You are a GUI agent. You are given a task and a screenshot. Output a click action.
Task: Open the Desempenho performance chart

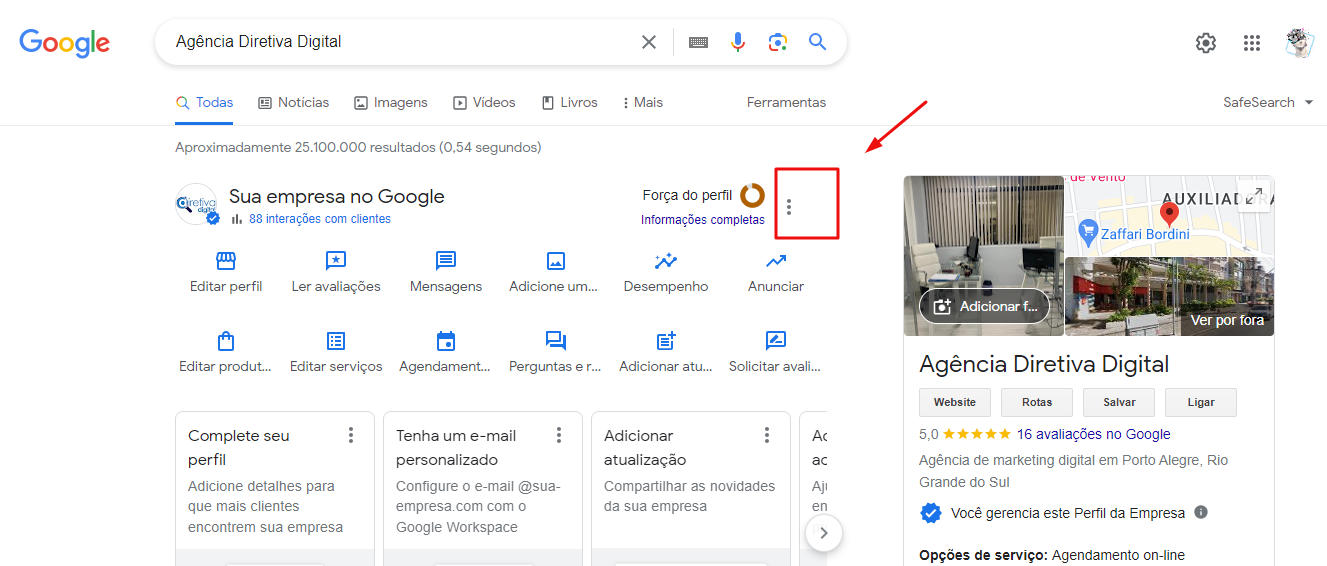pyautogui.click(x=666, y=272)
